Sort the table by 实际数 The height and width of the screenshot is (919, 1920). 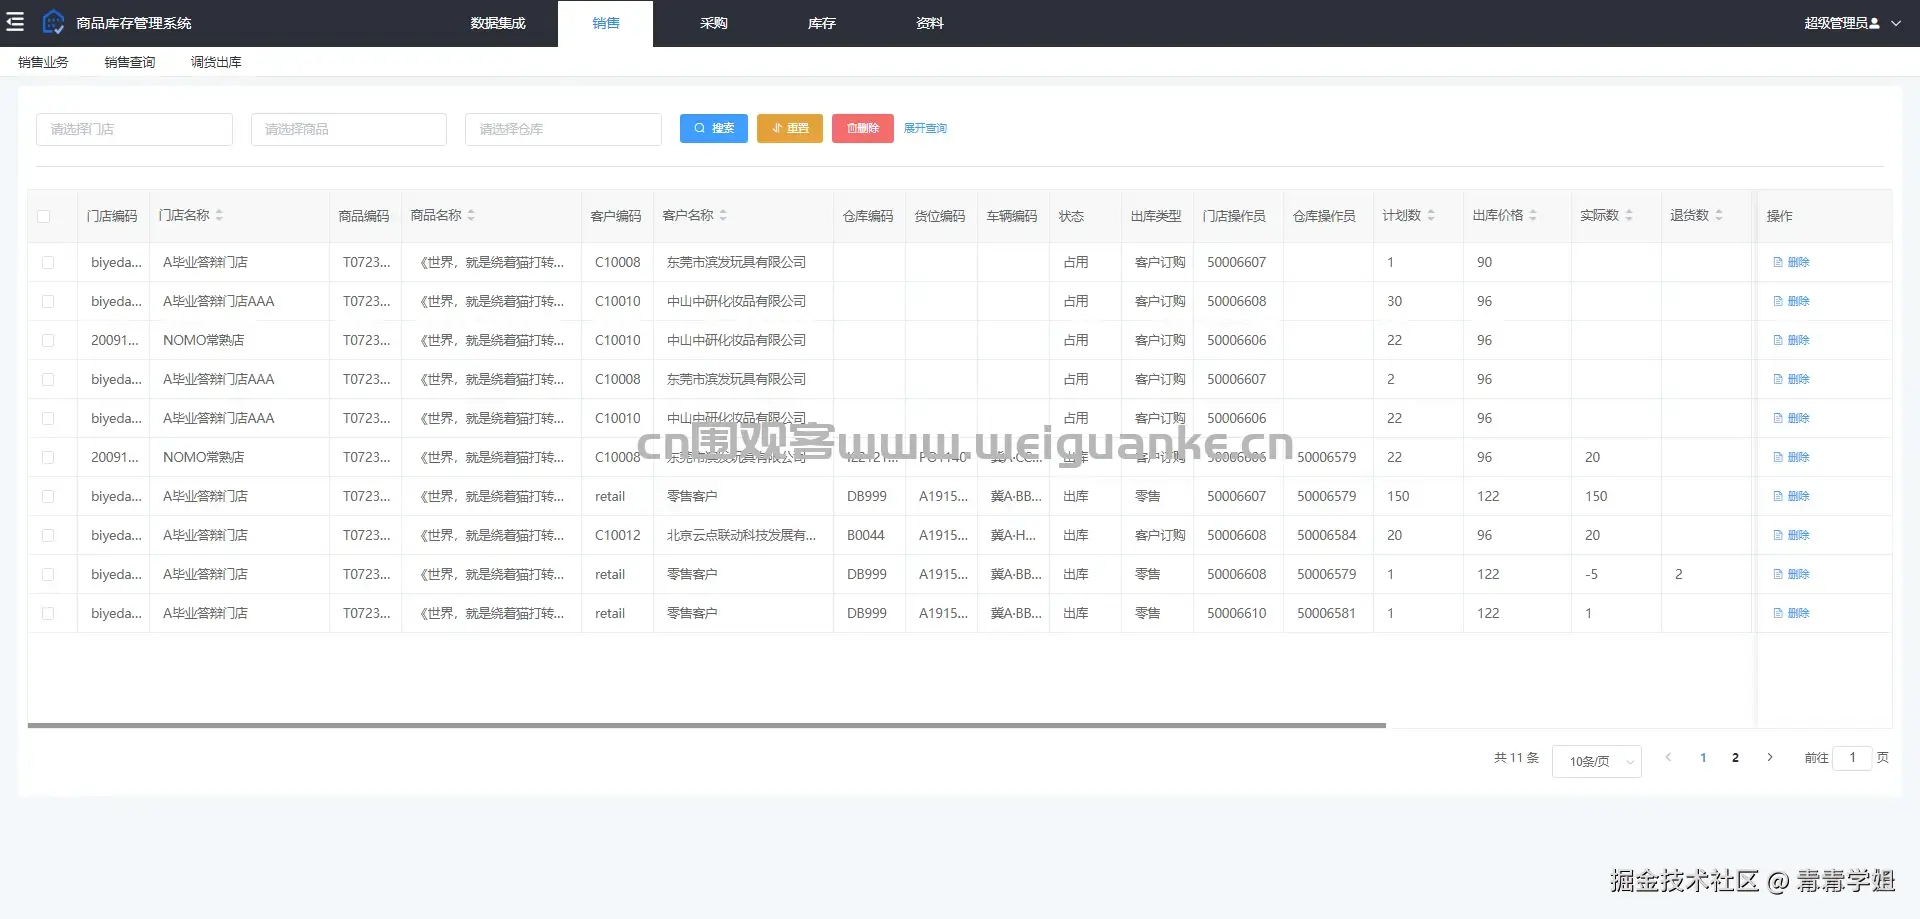pyautogui.click(x=1629, y=215)
